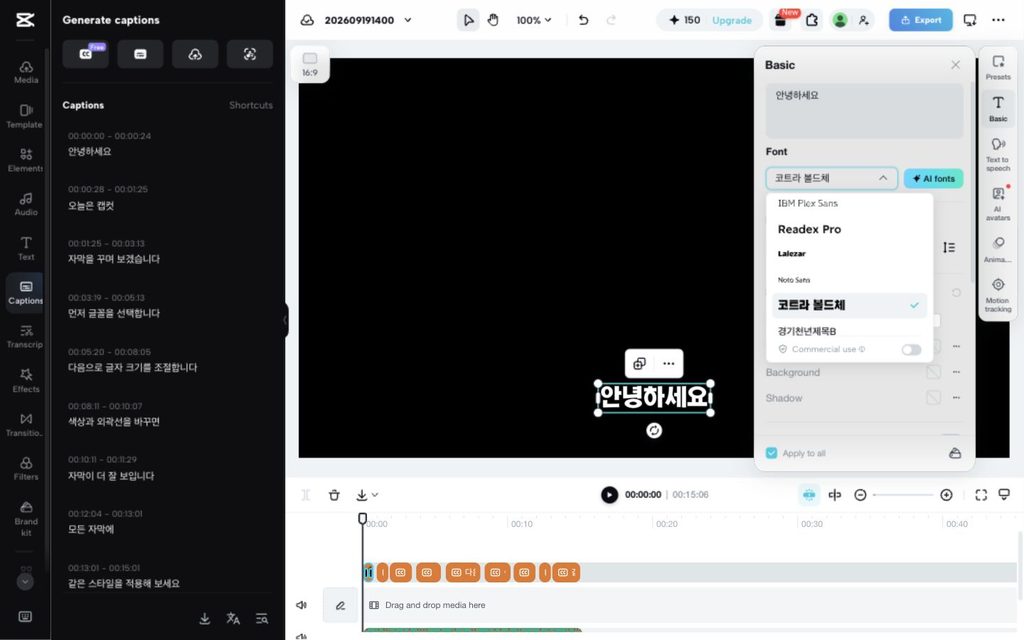The height and width of the screenshot is (640, 1024).
Task: Click the Export button
Action: [x=920, y=20]
